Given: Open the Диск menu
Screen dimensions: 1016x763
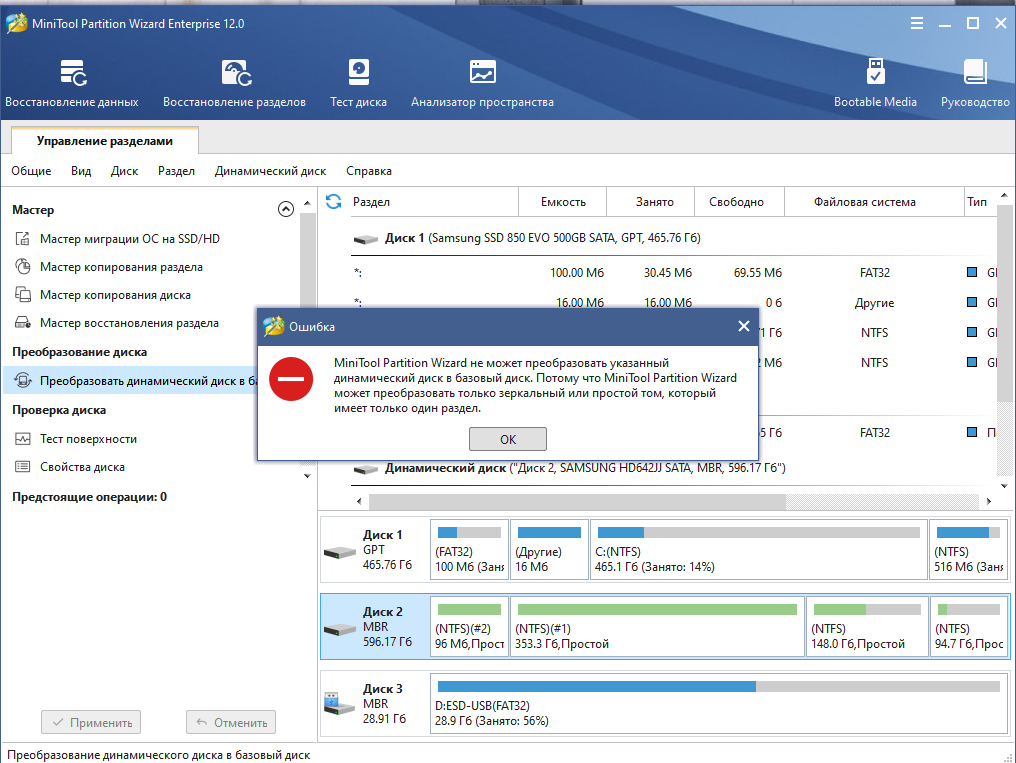Looking at the screenshot, I should [x=124, y=171].
